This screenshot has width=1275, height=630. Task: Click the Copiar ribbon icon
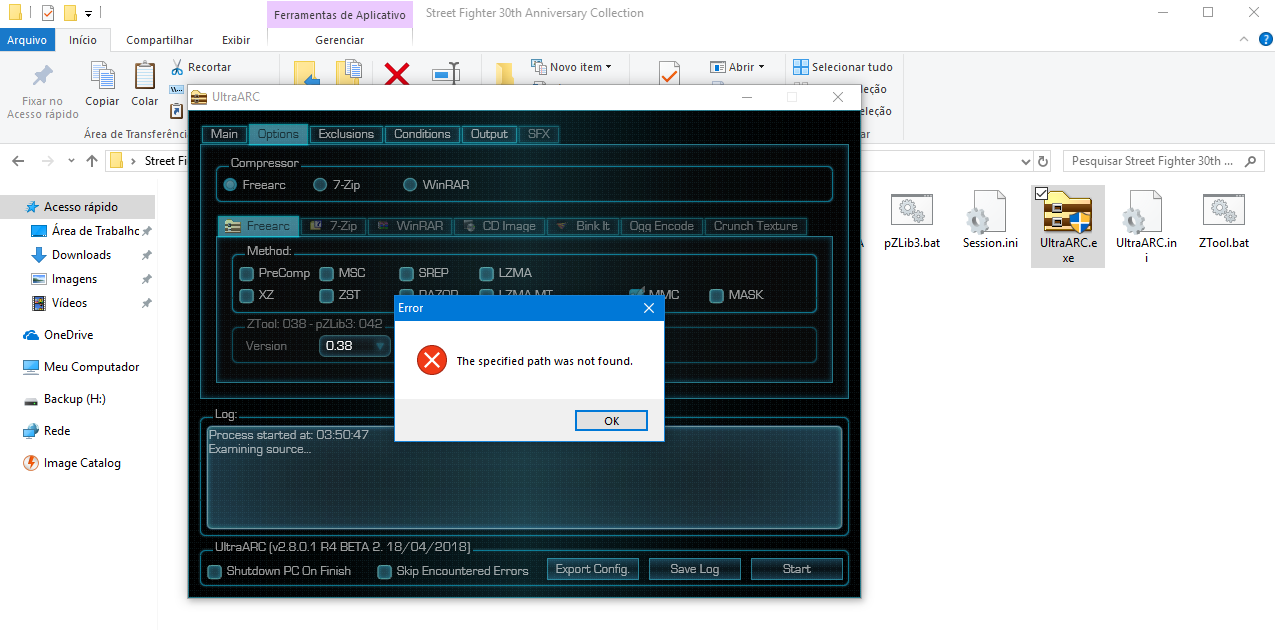(x=102, y=76)
